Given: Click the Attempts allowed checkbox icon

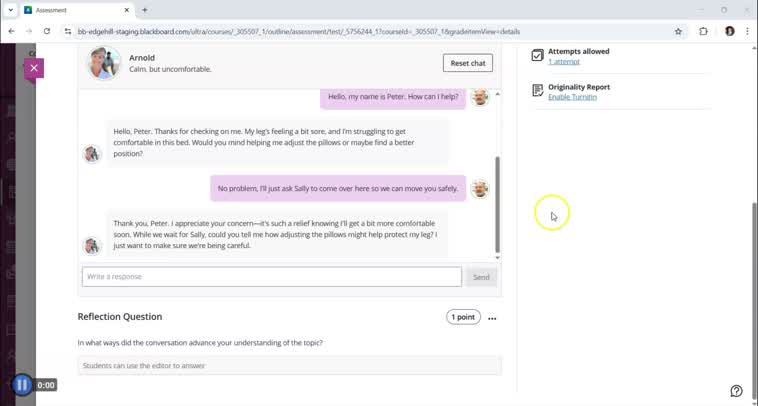Looking at the screenshot, I should (x=538, y=55).
